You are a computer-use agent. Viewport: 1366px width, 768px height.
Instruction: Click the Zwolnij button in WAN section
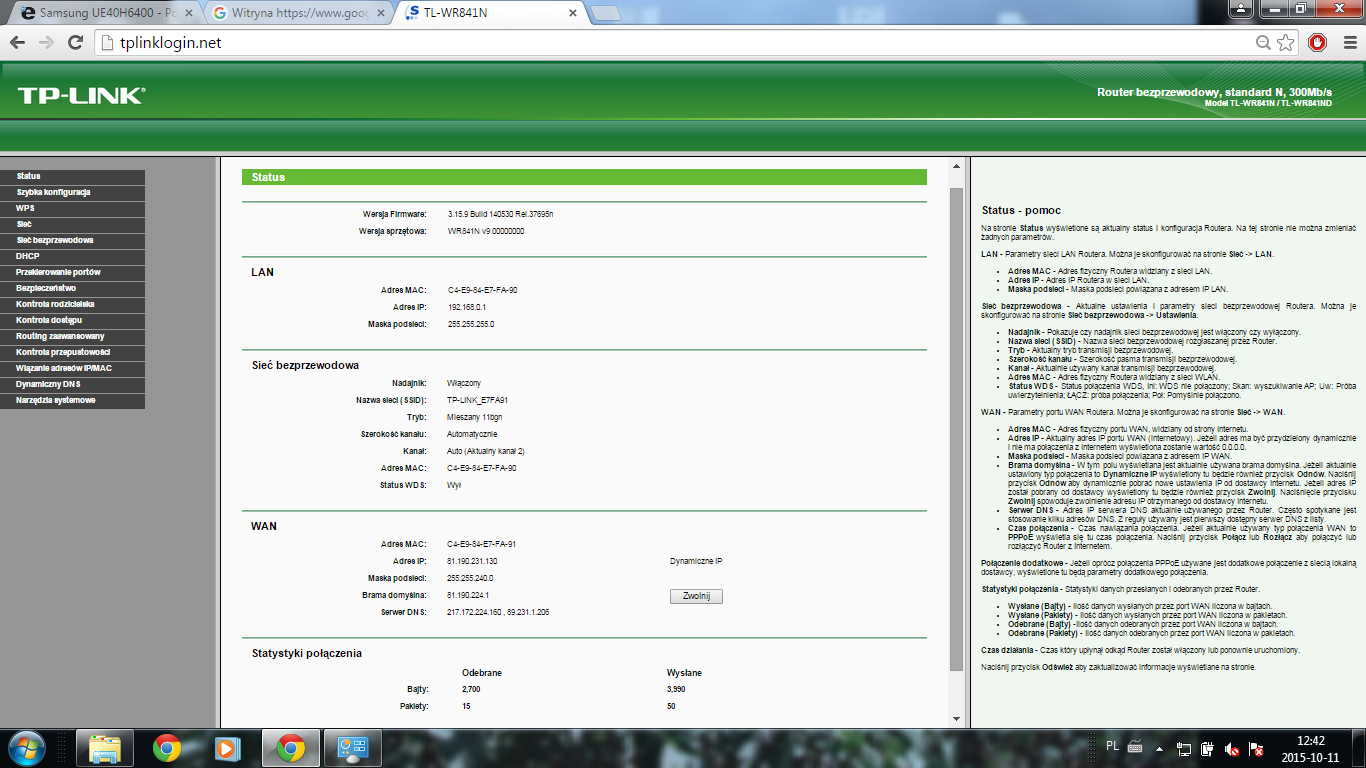click(696, 596)
